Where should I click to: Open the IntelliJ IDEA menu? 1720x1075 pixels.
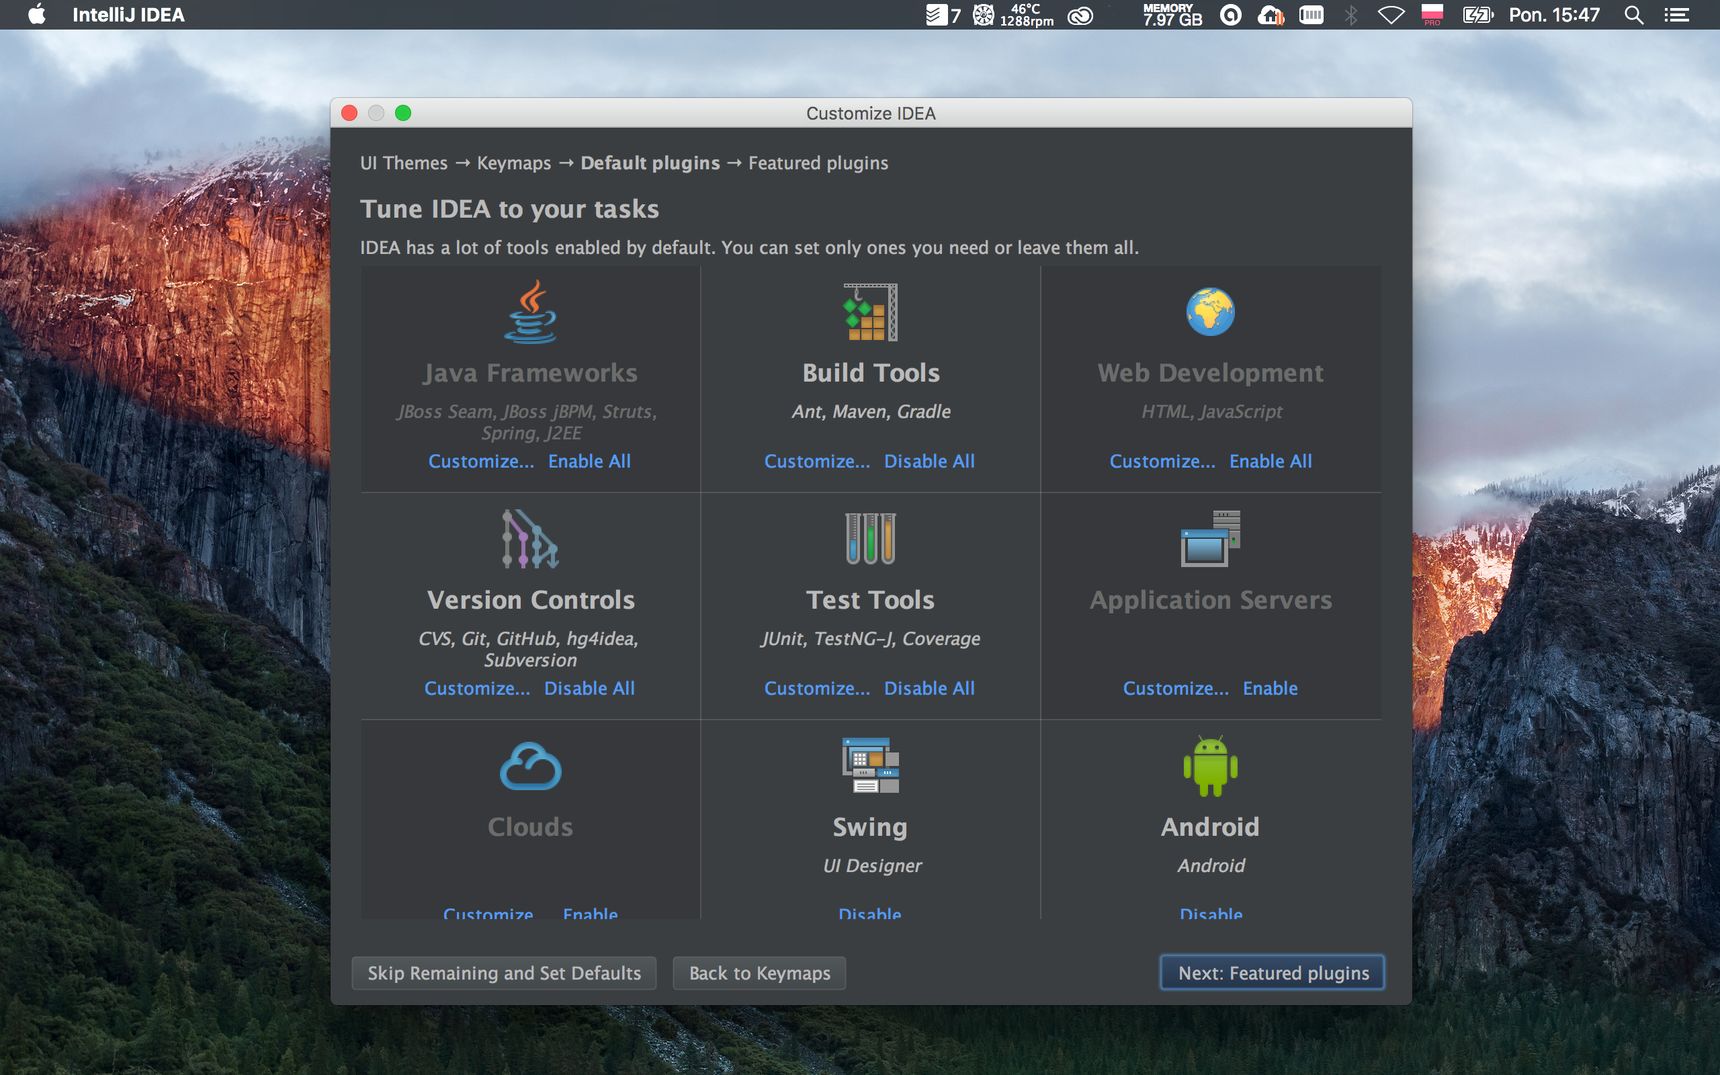coord(128,15)
